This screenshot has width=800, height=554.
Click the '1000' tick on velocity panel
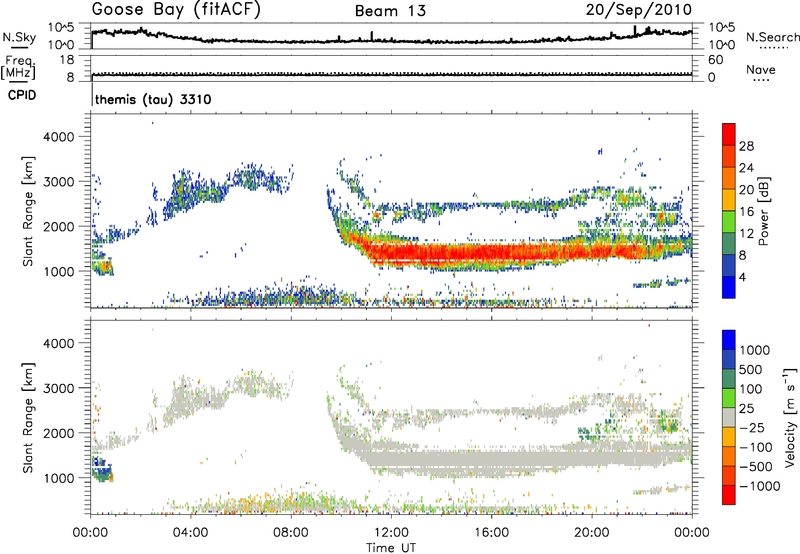(58, 478)
